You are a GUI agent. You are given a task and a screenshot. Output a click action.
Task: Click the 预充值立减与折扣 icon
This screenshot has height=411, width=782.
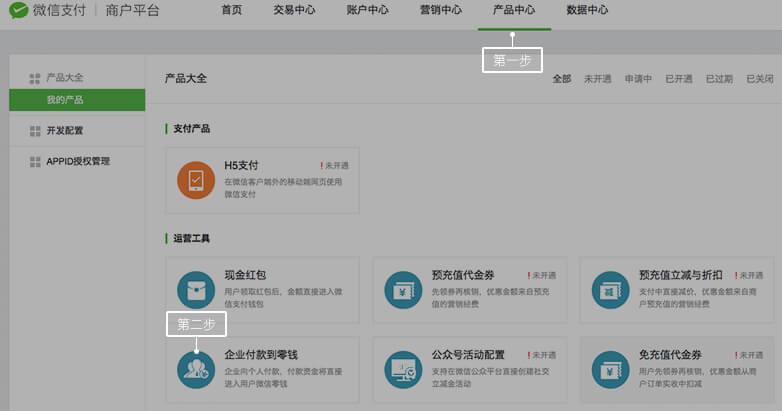click(610, 289)
